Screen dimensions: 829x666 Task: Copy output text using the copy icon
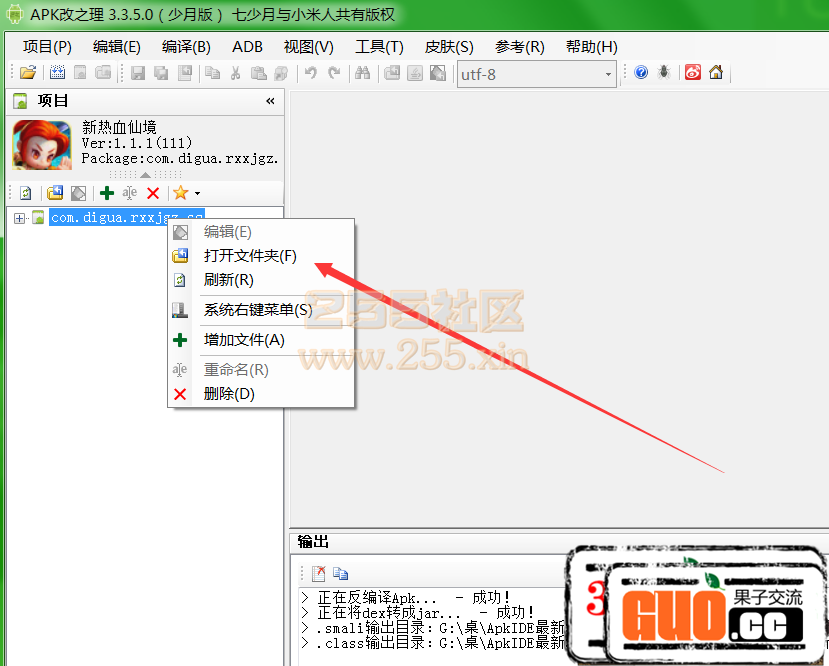point(340,573)
